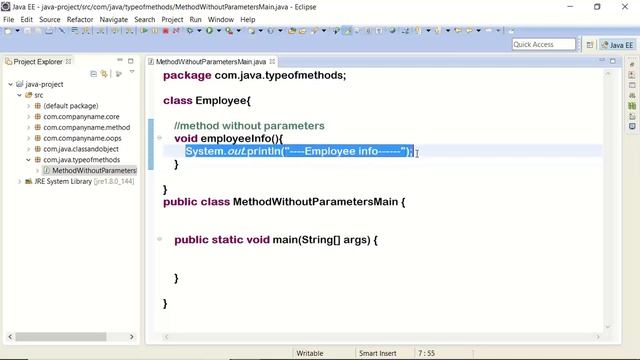This screenshot has width=640, height=360.
Task: Open dropdown next to the New icon
Action: coord(18,31)
